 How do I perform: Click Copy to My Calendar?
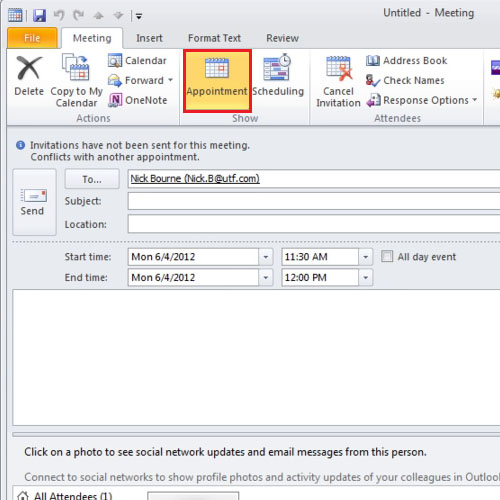coord(76,81)
